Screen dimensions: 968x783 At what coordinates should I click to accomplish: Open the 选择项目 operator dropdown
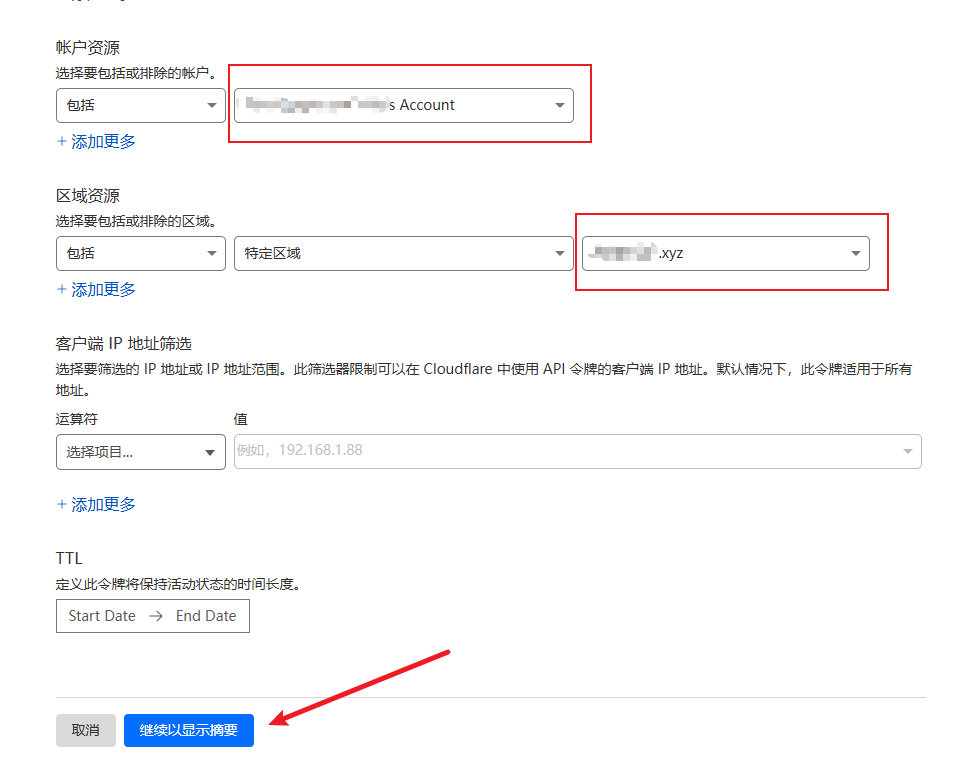[x=140, y=452]
